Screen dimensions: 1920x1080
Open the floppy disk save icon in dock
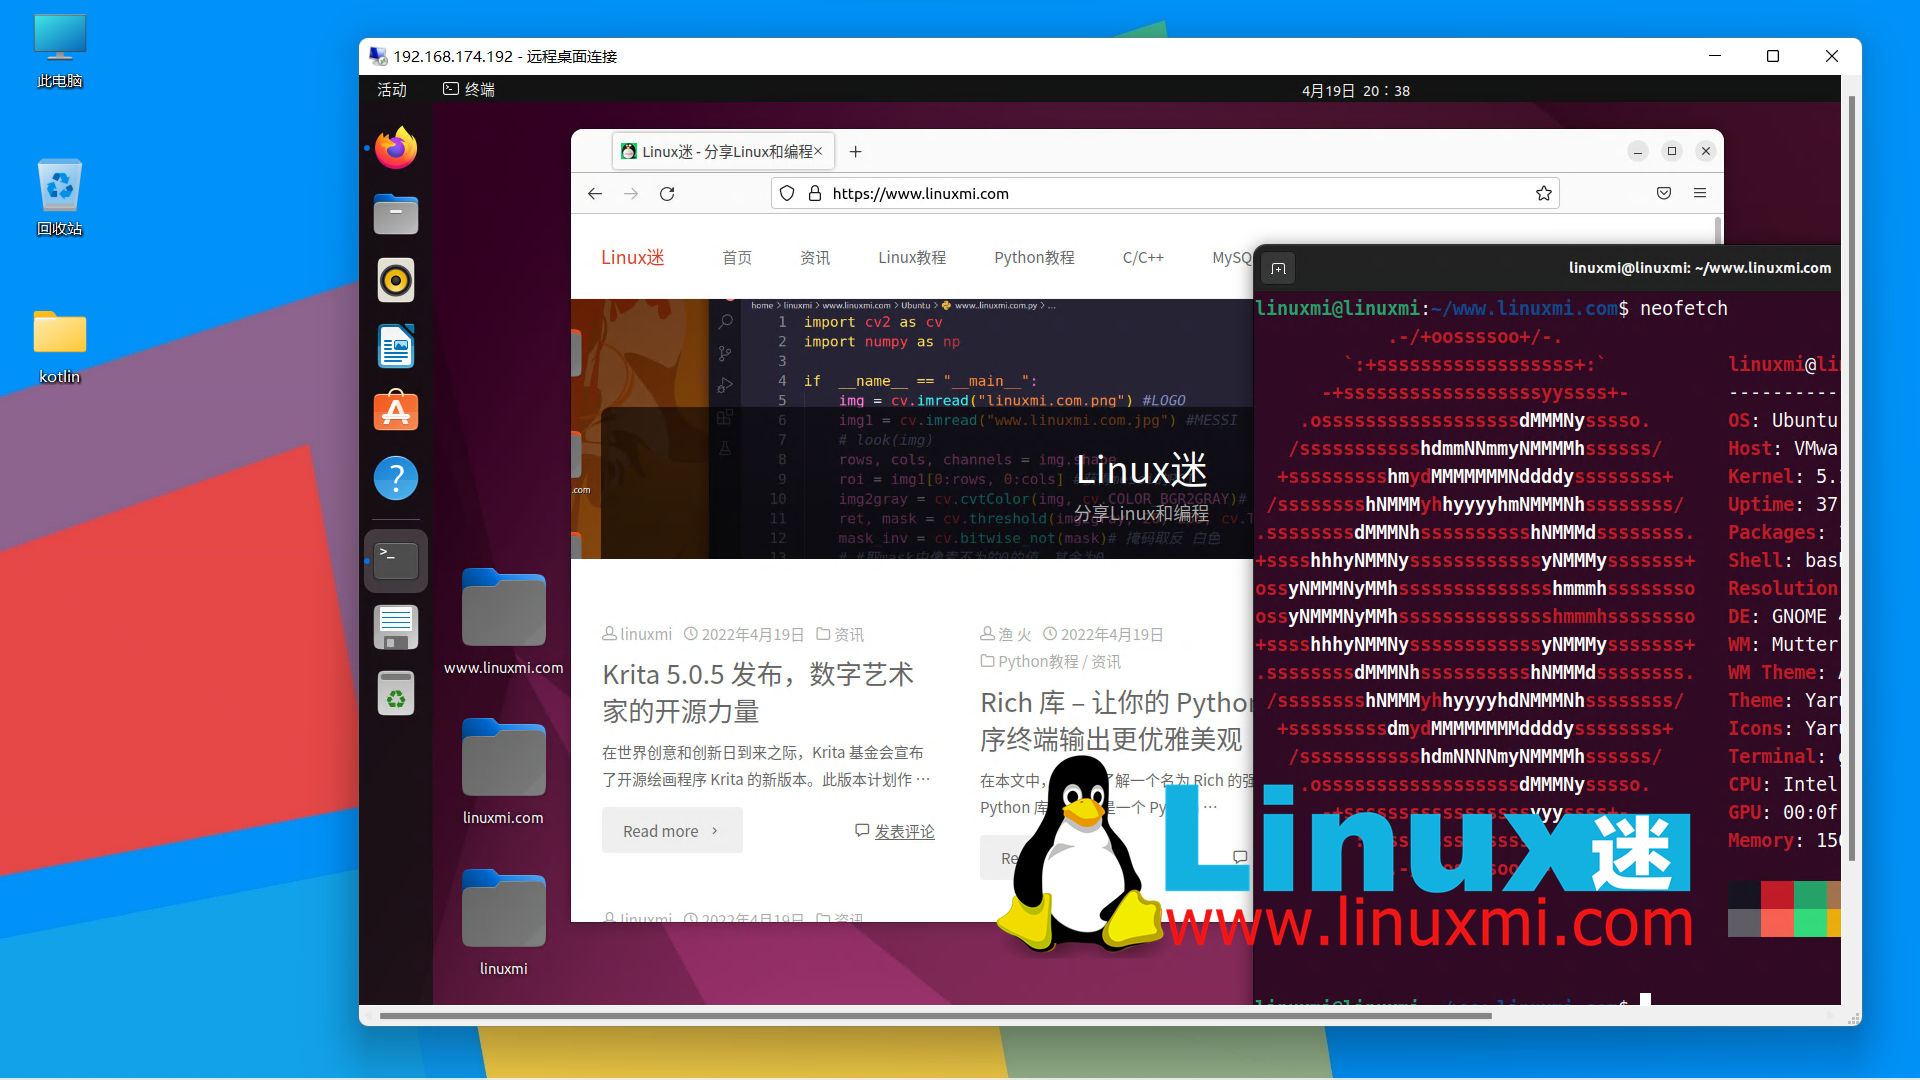tap(396, 627)
